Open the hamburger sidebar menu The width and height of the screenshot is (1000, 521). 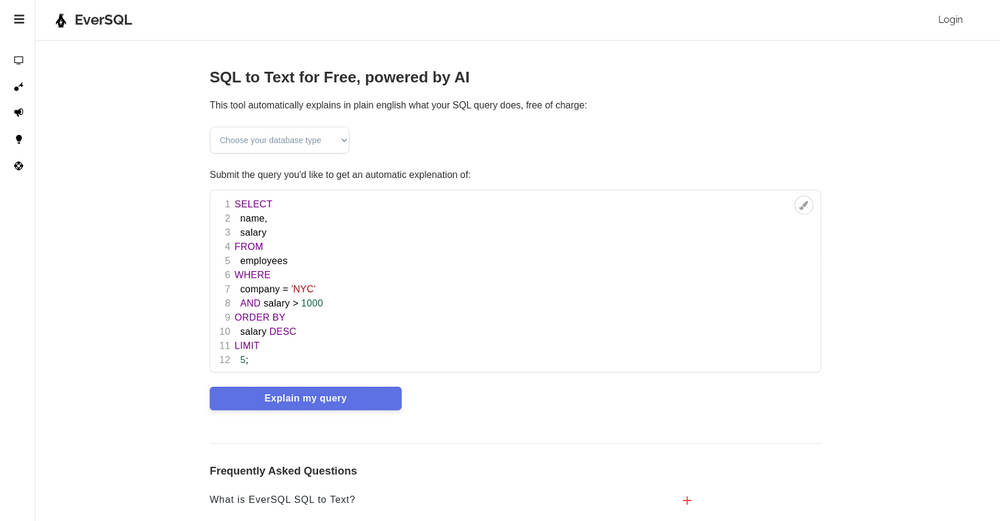[x=18, y=19]
